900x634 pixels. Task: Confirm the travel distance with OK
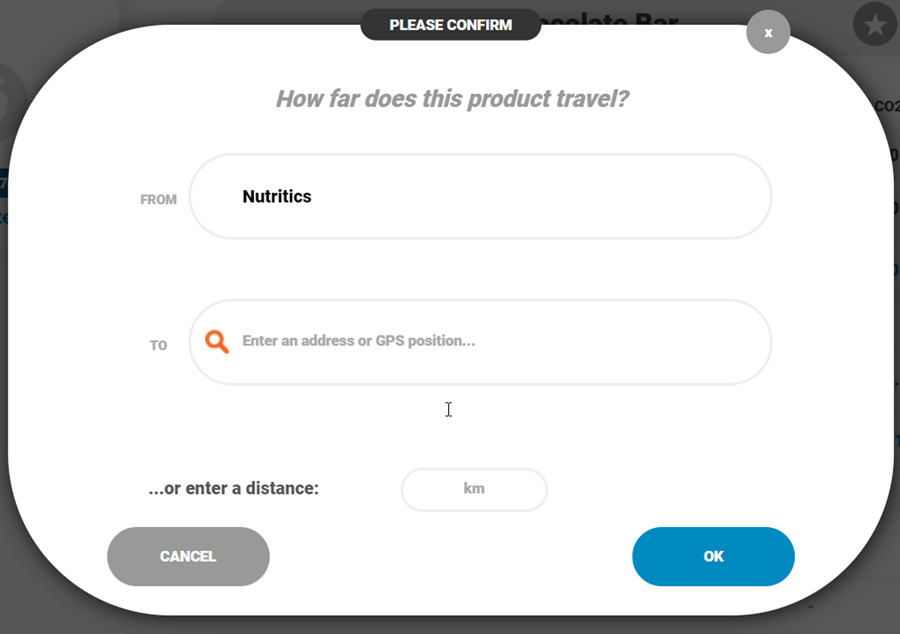pos(713,557)
